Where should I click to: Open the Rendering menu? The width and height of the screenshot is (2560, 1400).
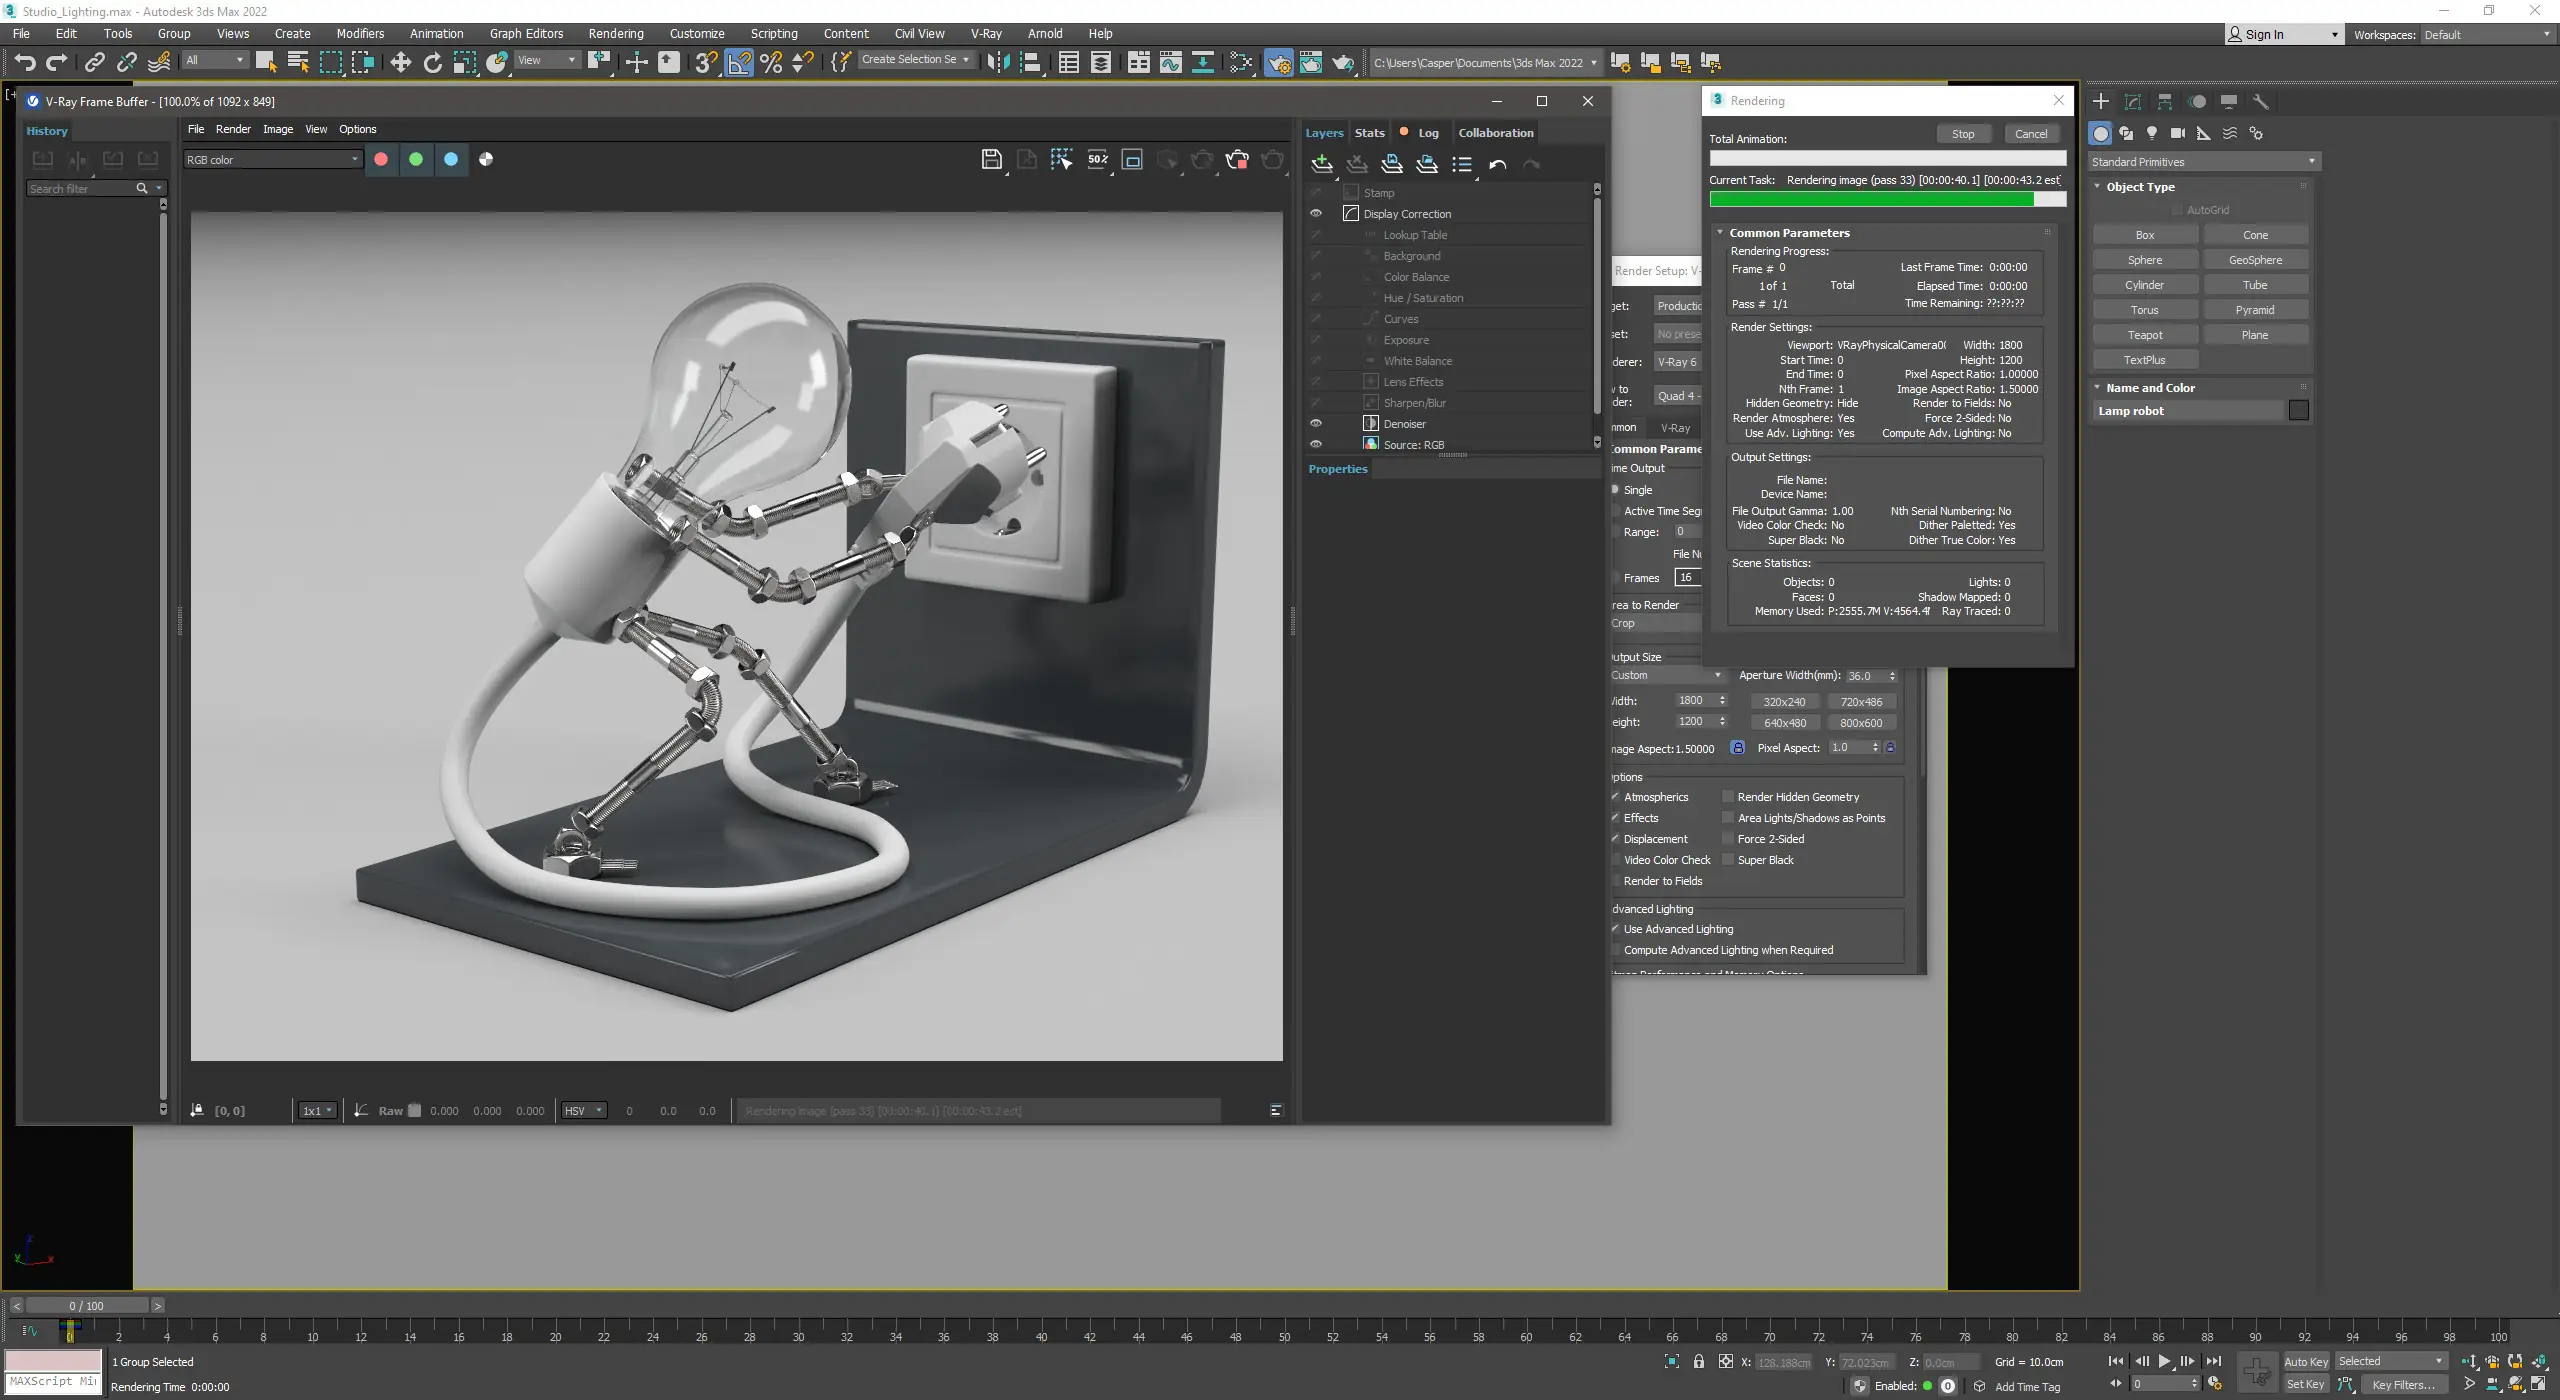[615, 33]
